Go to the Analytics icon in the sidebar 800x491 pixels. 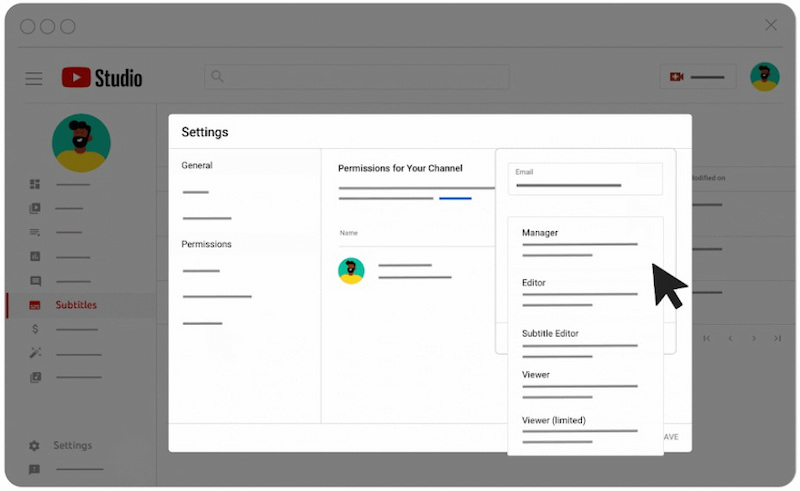35,257
